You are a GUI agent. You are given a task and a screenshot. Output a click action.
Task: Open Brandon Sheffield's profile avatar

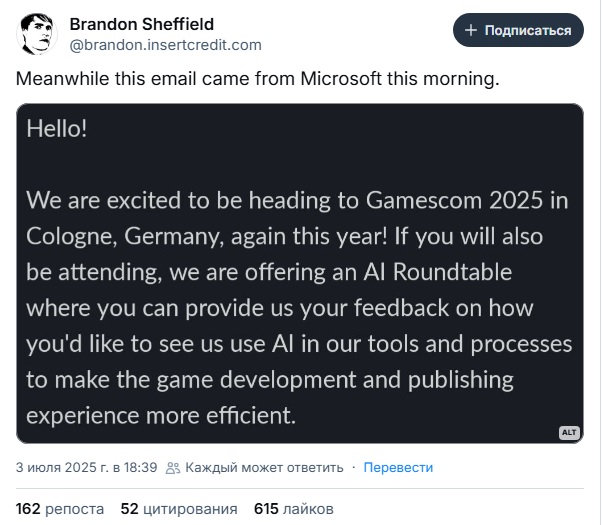(x=37, y=34)
